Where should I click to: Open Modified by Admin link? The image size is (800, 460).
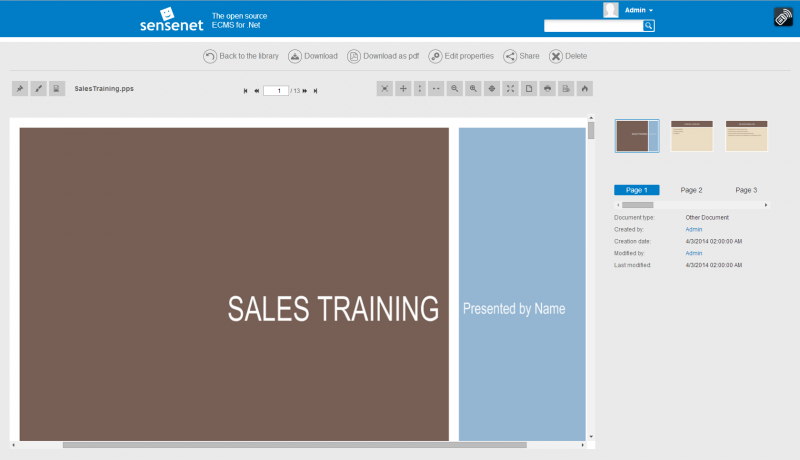click(694, 253)
